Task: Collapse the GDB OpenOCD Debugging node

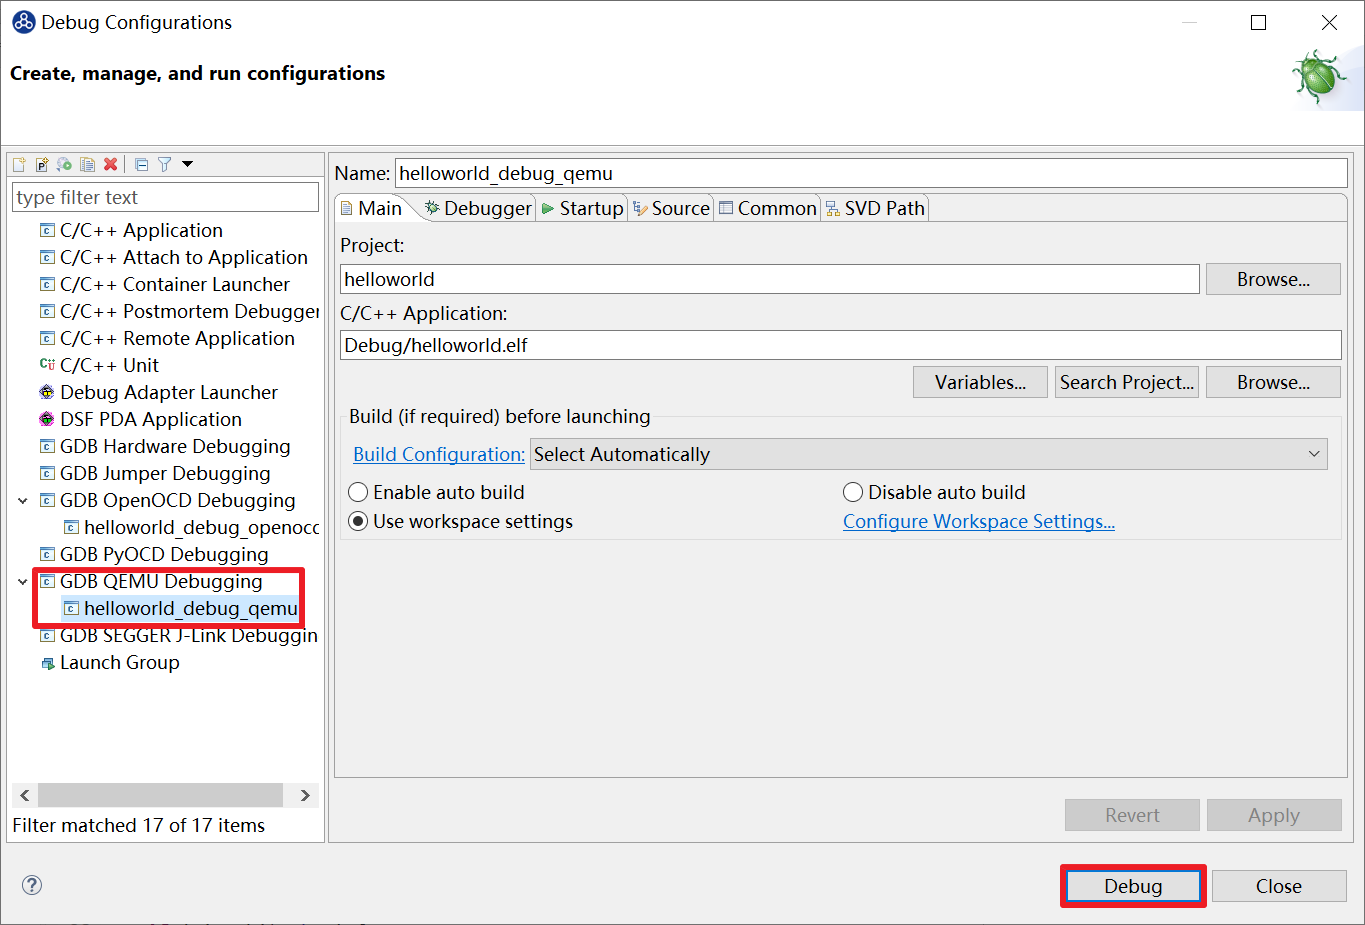Action: point(23,501)
